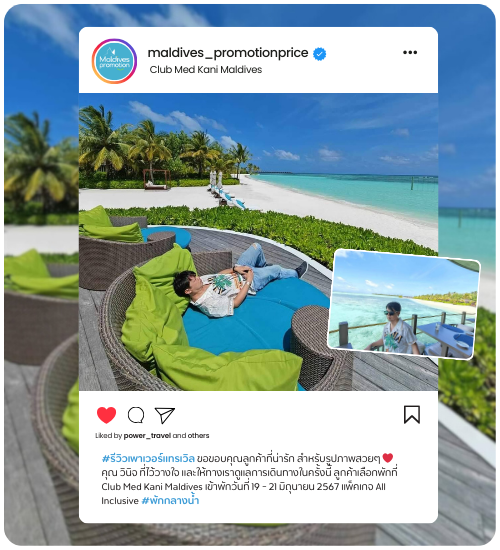
Task: Open the three-dots more options menu
Action: pos(410,53)
